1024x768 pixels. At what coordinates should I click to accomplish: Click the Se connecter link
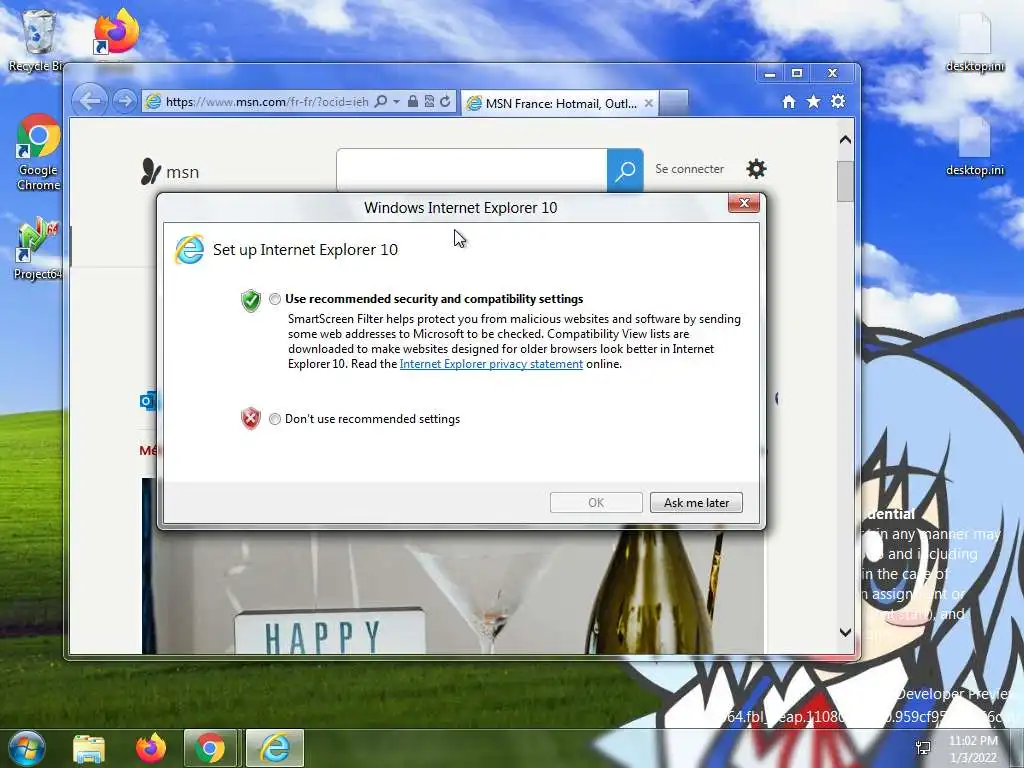689,169
